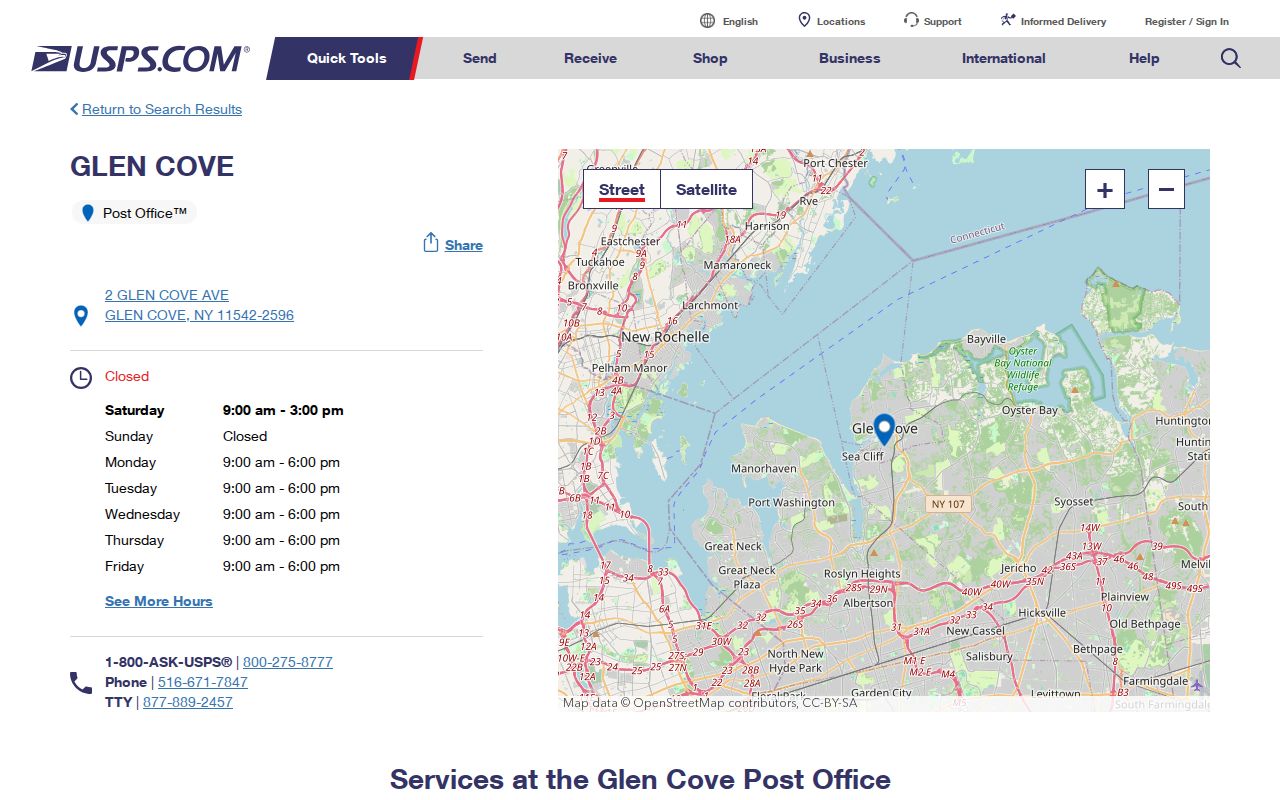Open the Receive menu

(591, 58)
